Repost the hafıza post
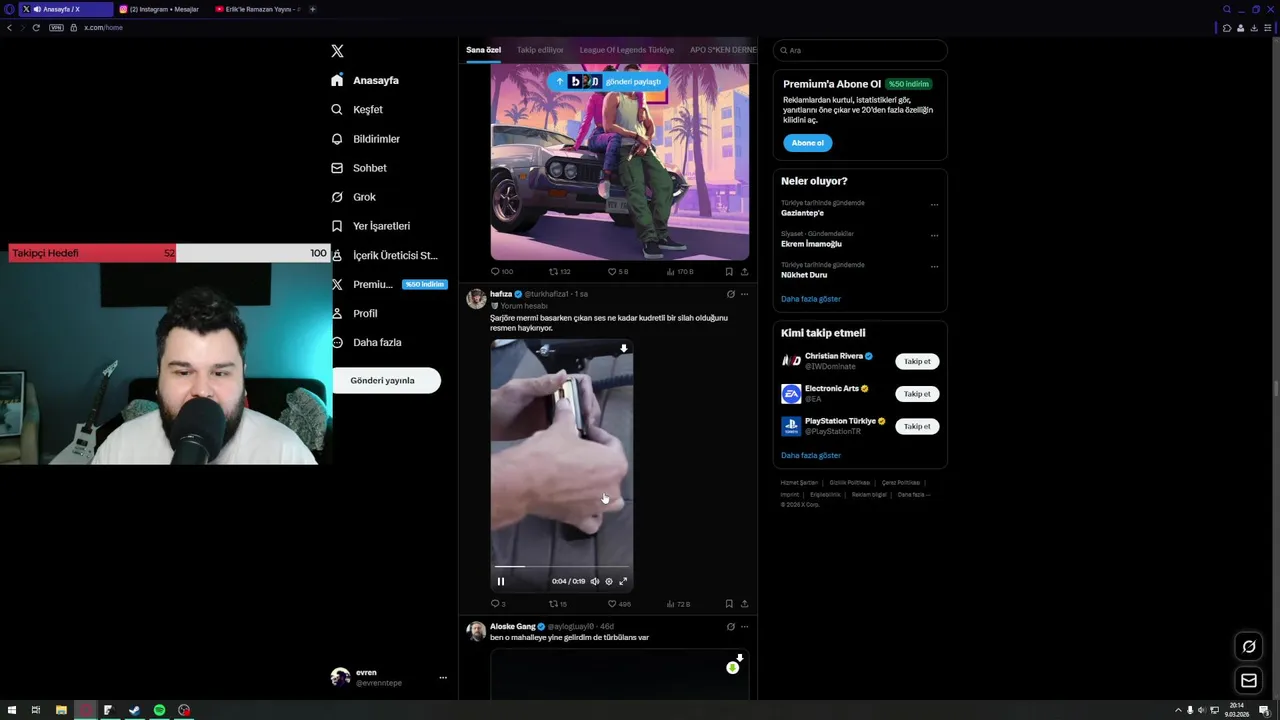Image resolution: width=1280 pixels, height=720 pixels. tap(558, 604)
